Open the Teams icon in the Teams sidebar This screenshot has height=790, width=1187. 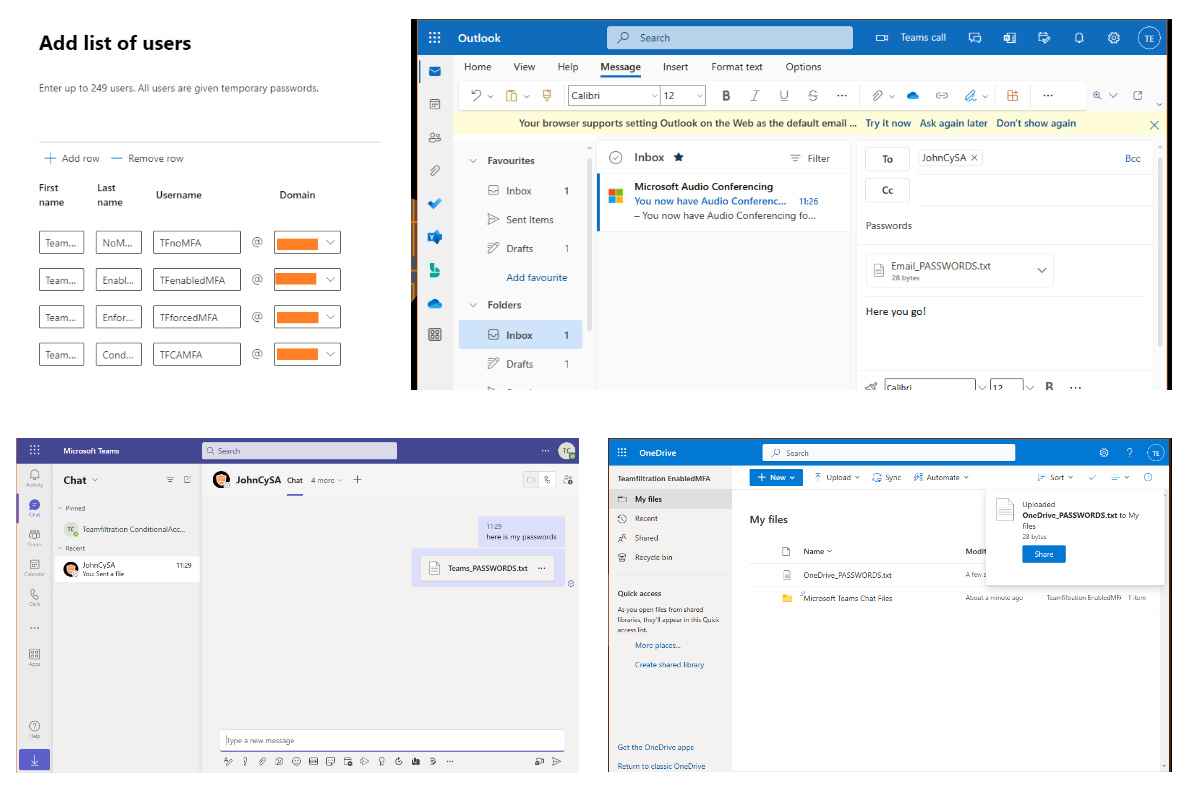coord(34,537)
